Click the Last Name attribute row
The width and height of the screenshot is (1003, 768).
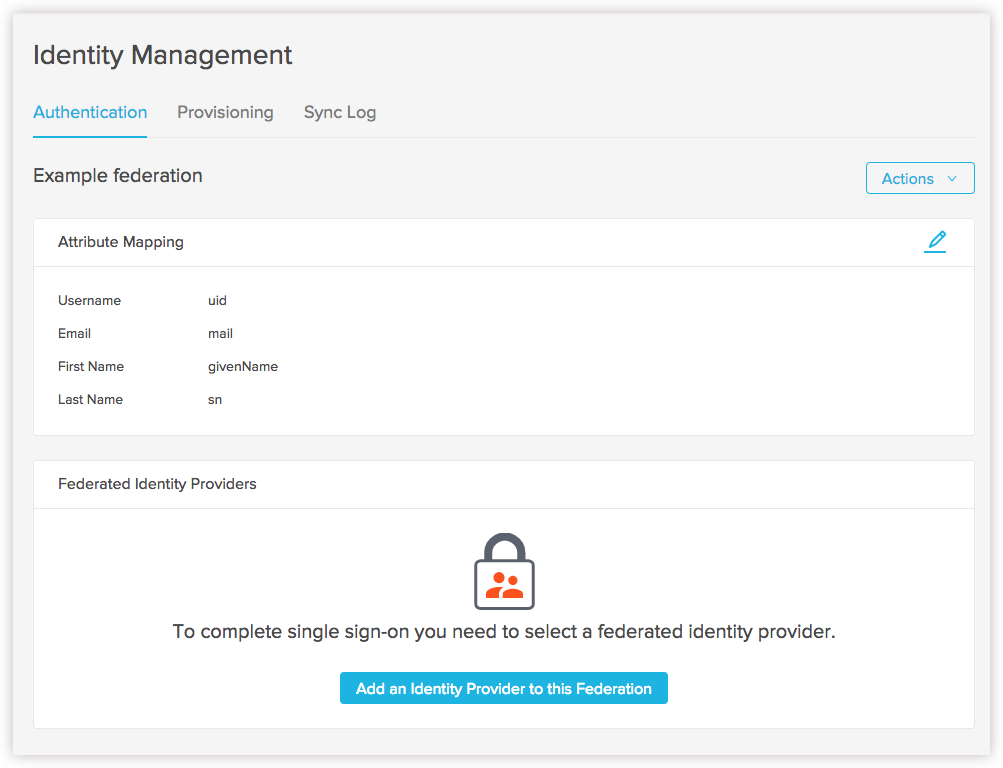(x=90, y=399)
